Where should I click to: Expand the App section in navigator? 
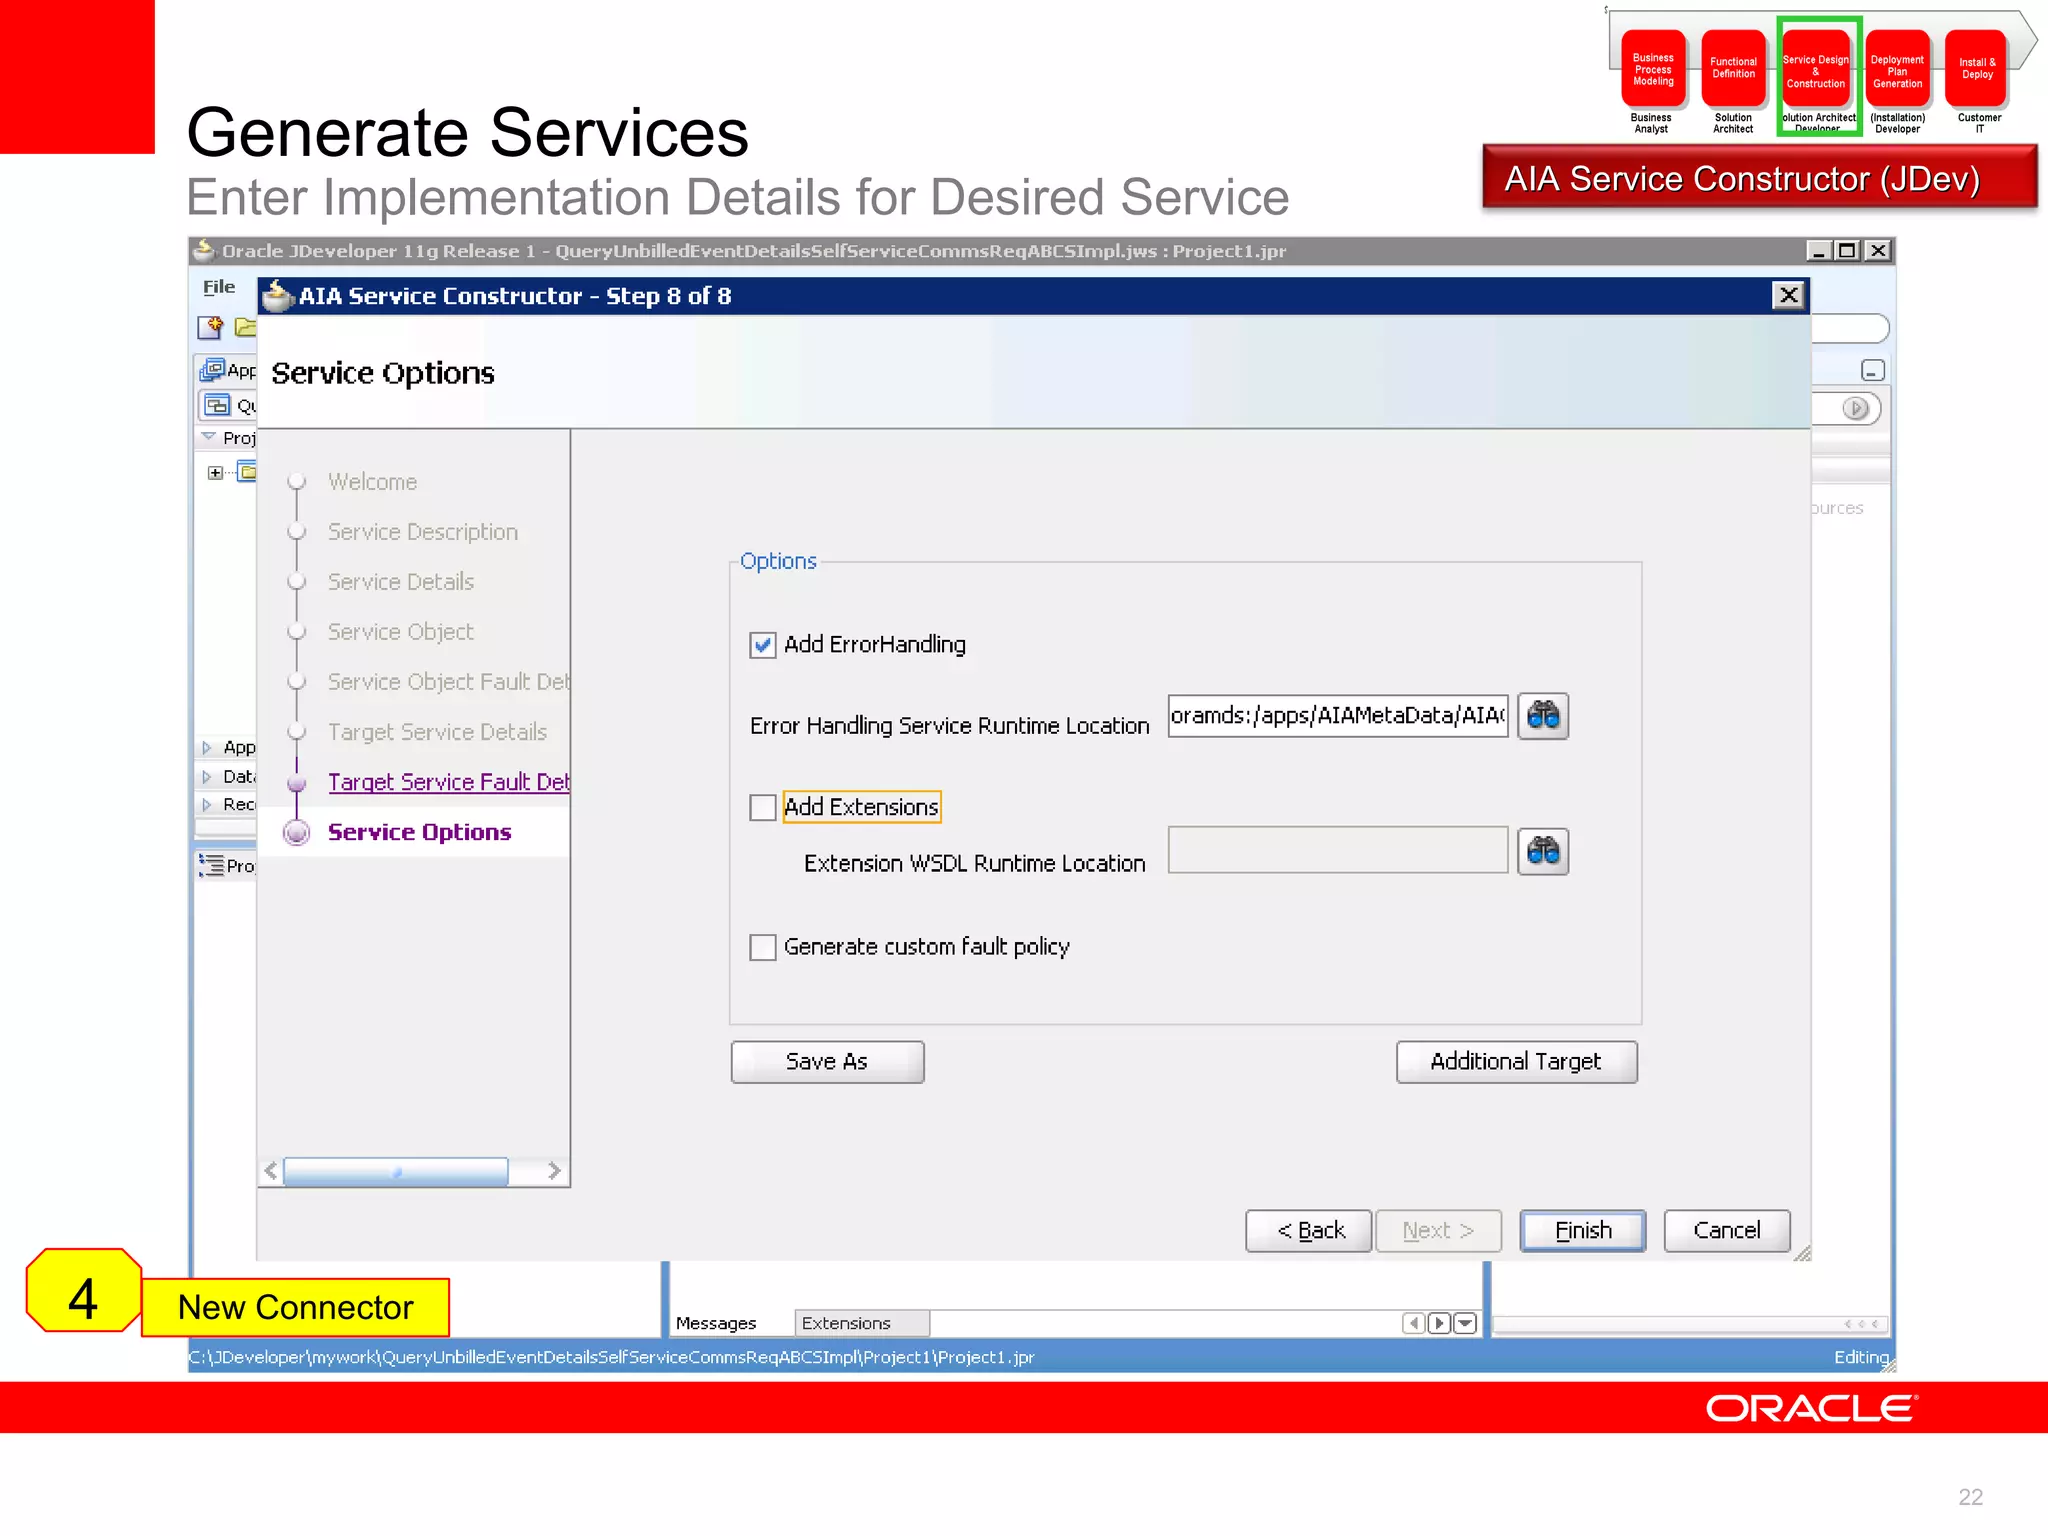click(x=207, y=747)
